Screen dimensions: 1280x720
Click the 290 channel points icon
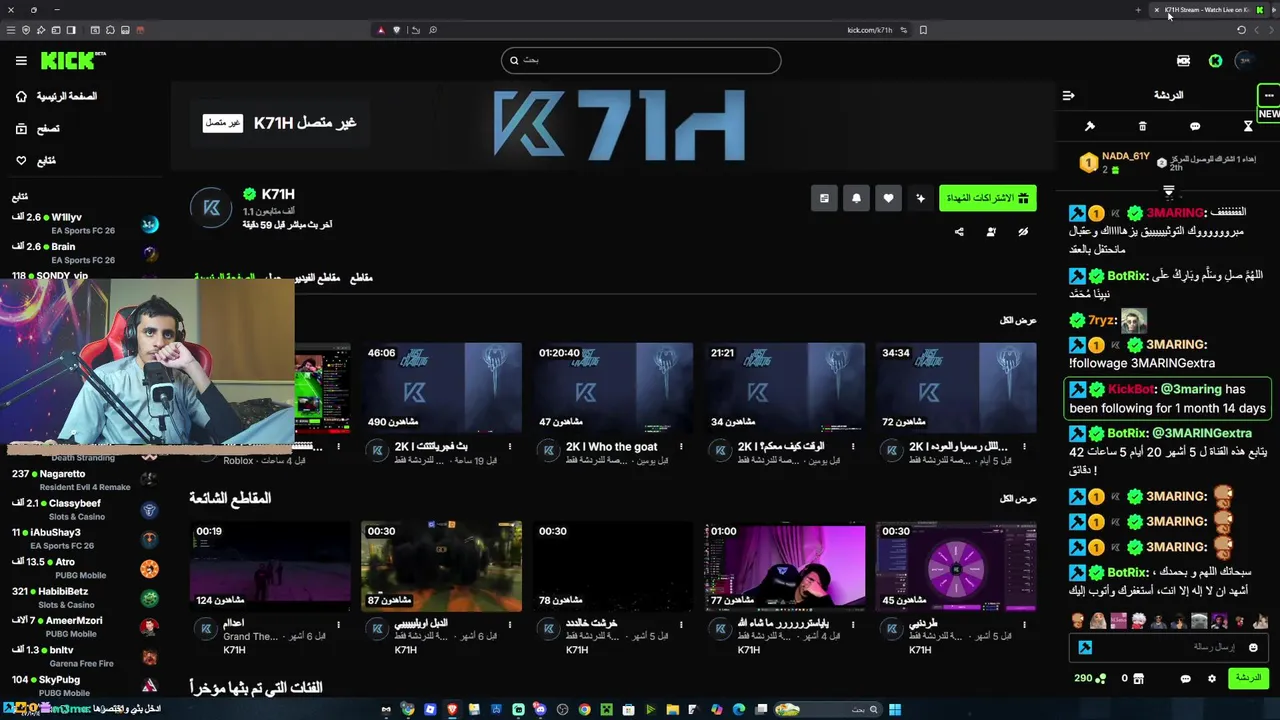coord(1101,679)
